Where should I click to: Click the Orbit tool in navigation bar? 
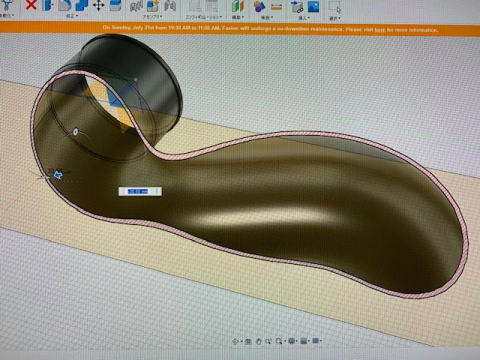click(x=235, y=341)
